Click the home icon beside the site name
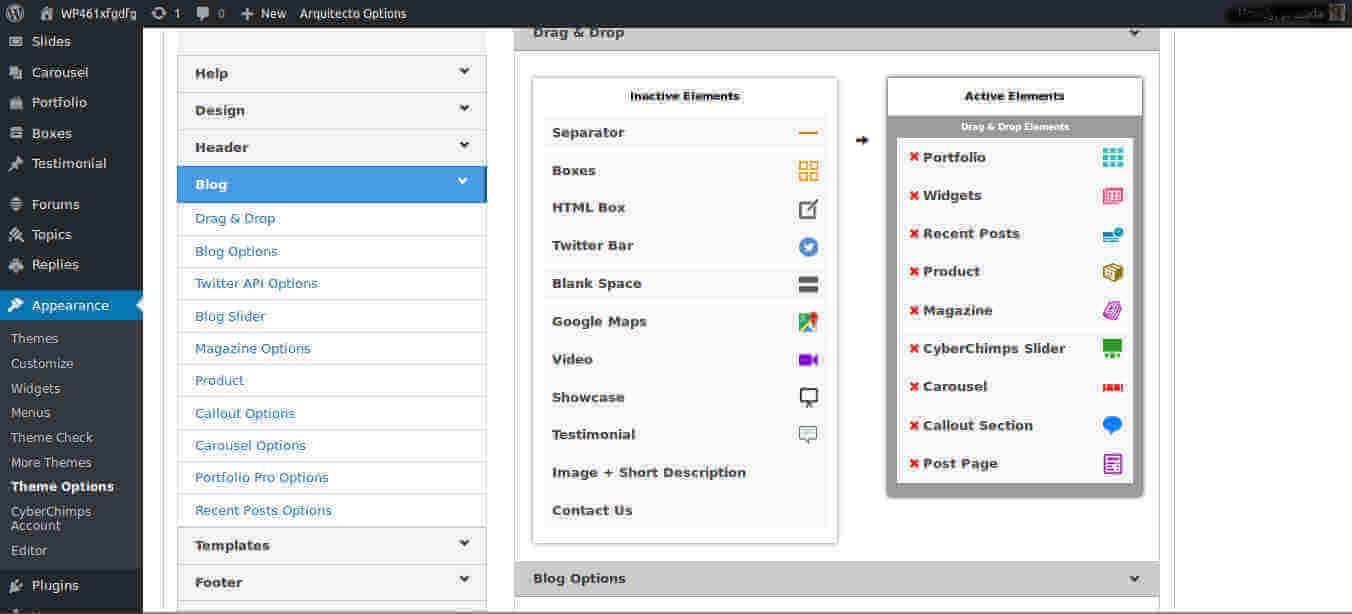The width and height of the screenshot is (1352, 614). [47, 14]
